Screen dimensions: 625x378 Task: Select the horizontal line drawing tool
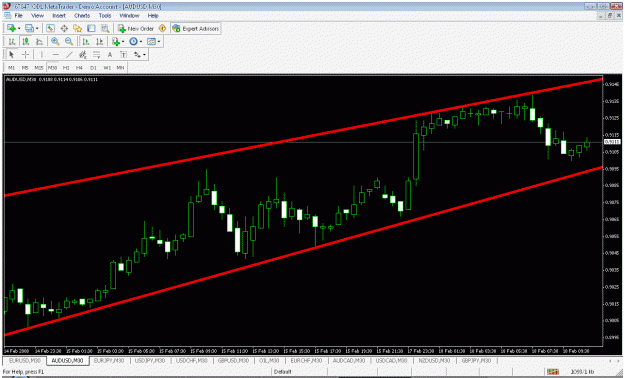coord(55,55)
